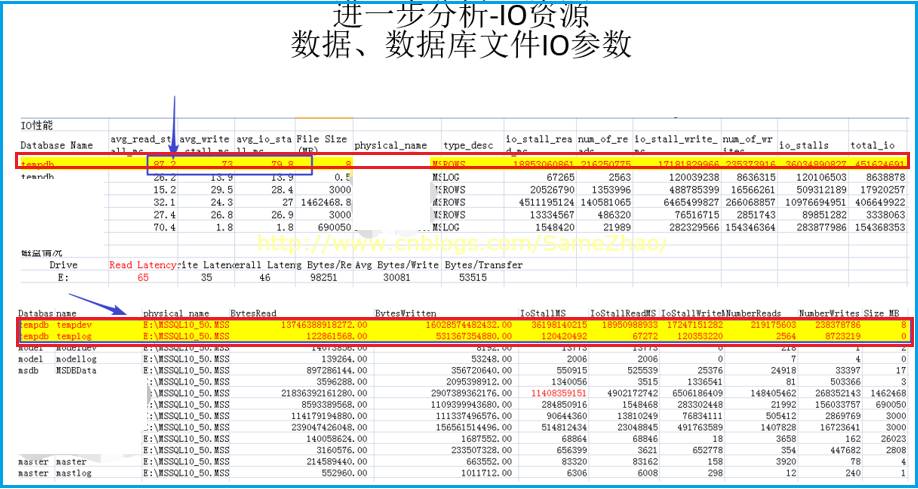Select the reads cell 140581065
Image resolution: width=918 pixels, height=489 pixels.
[606, 202]
